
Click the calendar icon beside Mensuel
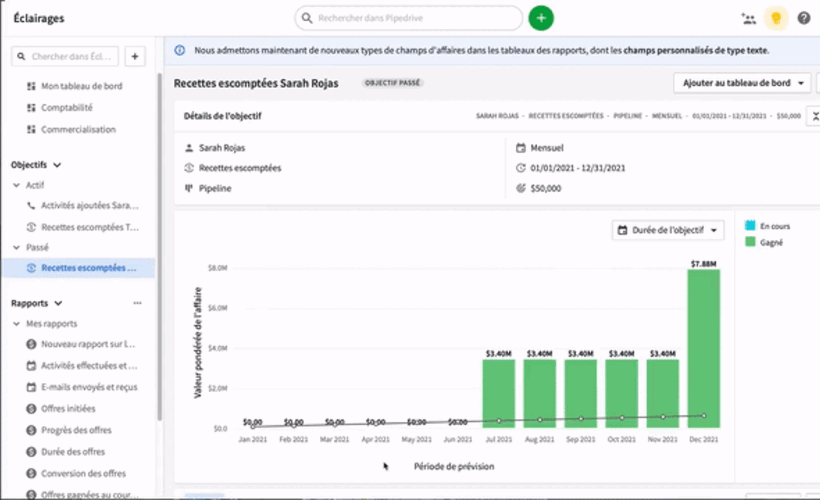[x=520, y=148]
